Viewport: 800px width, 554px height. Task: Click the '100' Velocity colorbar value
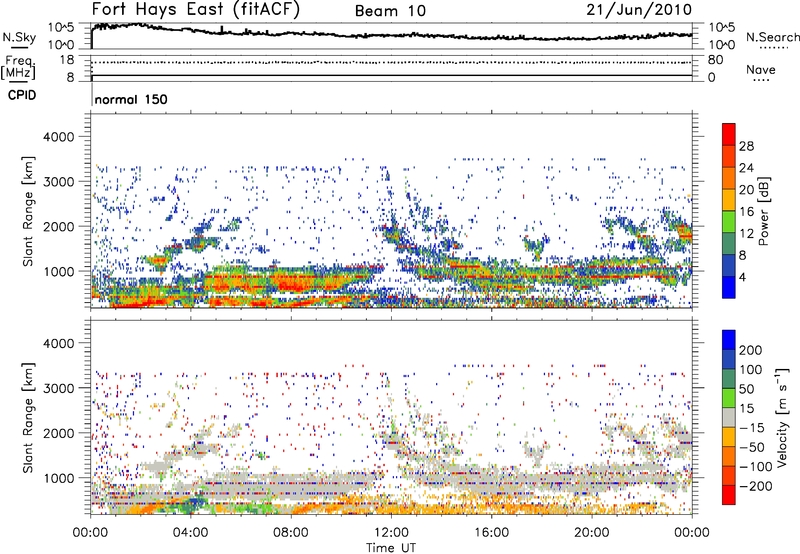[x=751, y=369]
